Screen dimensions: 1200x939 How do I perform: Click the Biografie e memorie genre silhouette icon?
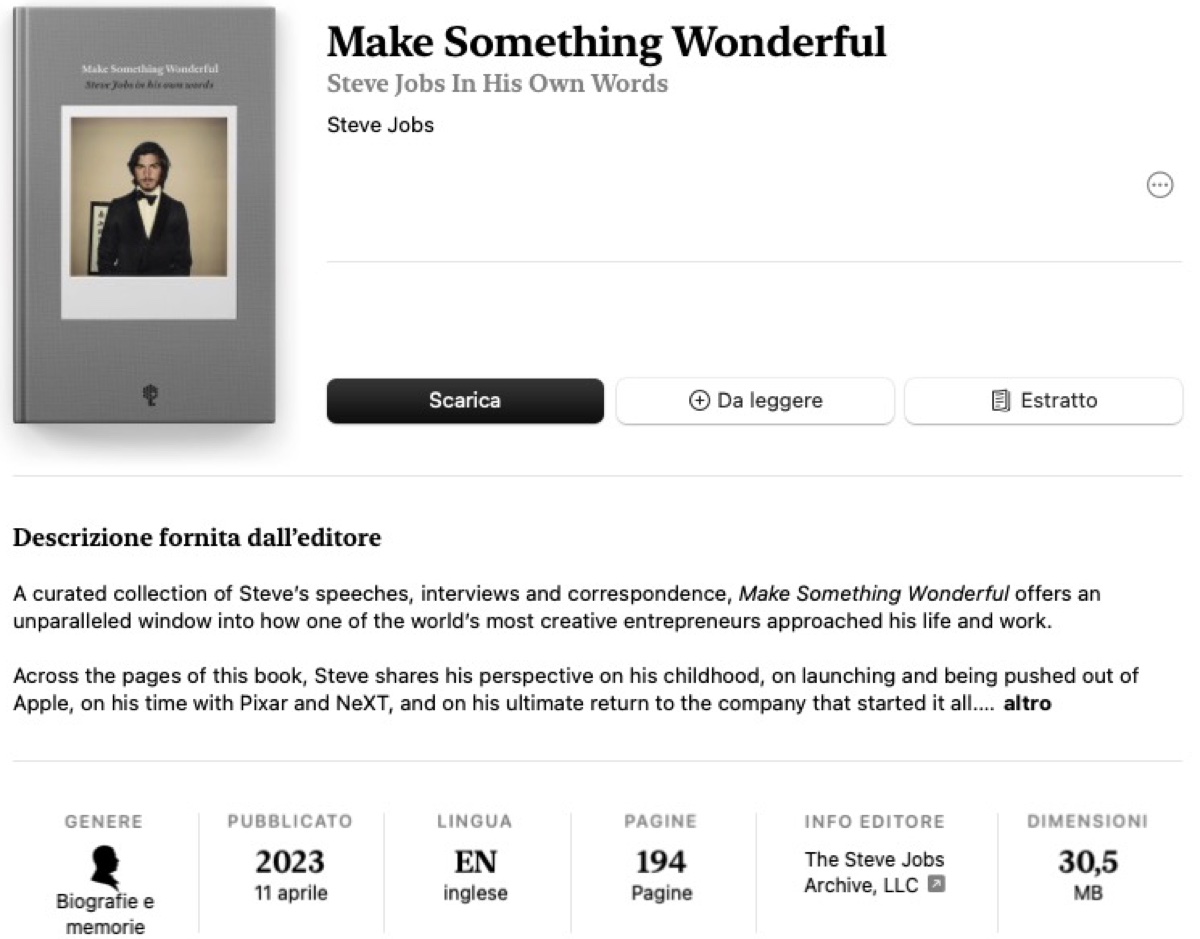coord(104,867)
